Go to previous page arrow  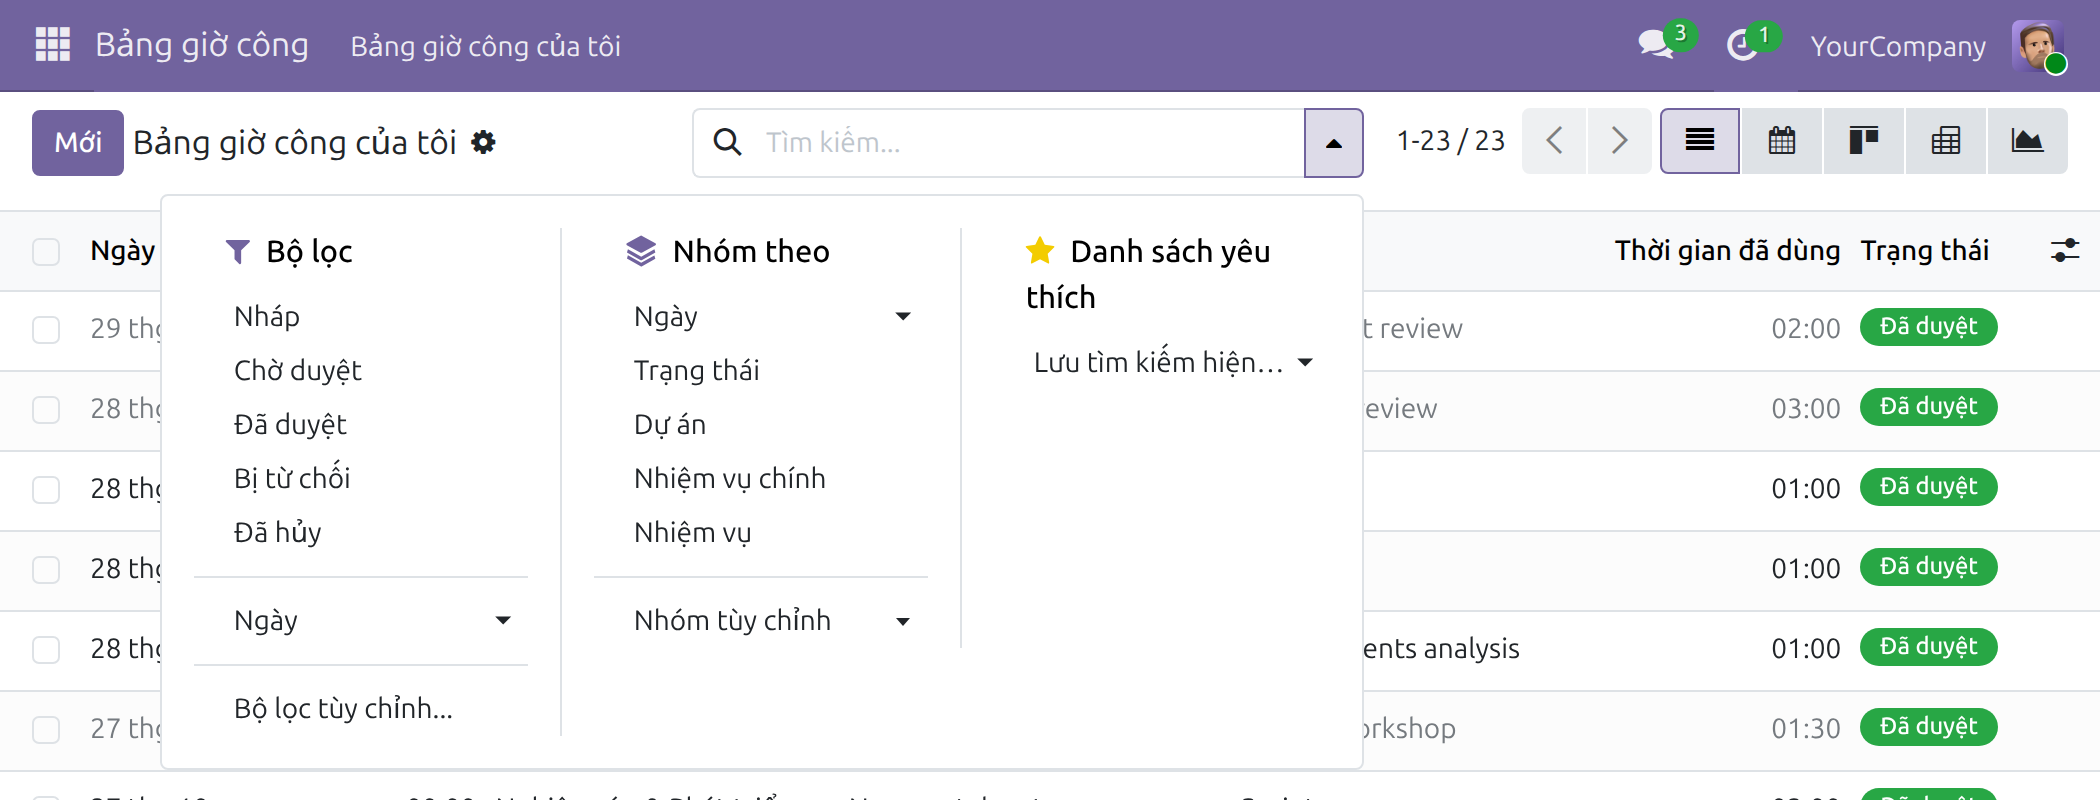click(1554, 141)
